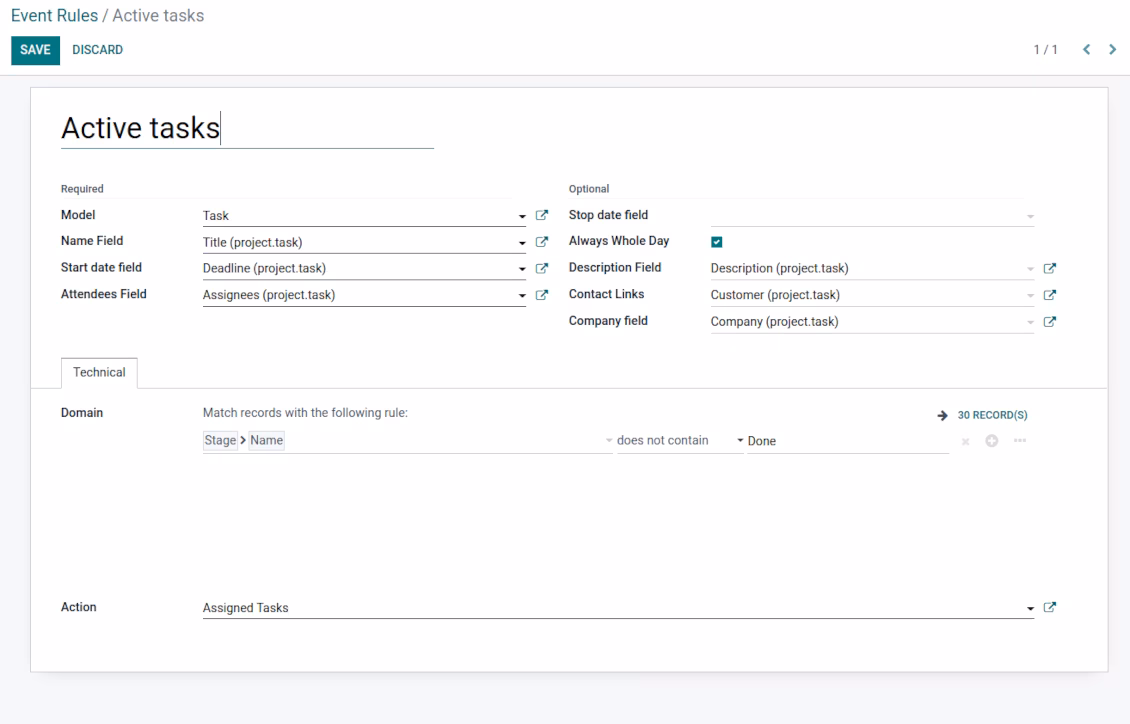Add domain branch with ellipsis icon
The width and height of the screenshot is (1130, 724).
(x=1020, y=440)
